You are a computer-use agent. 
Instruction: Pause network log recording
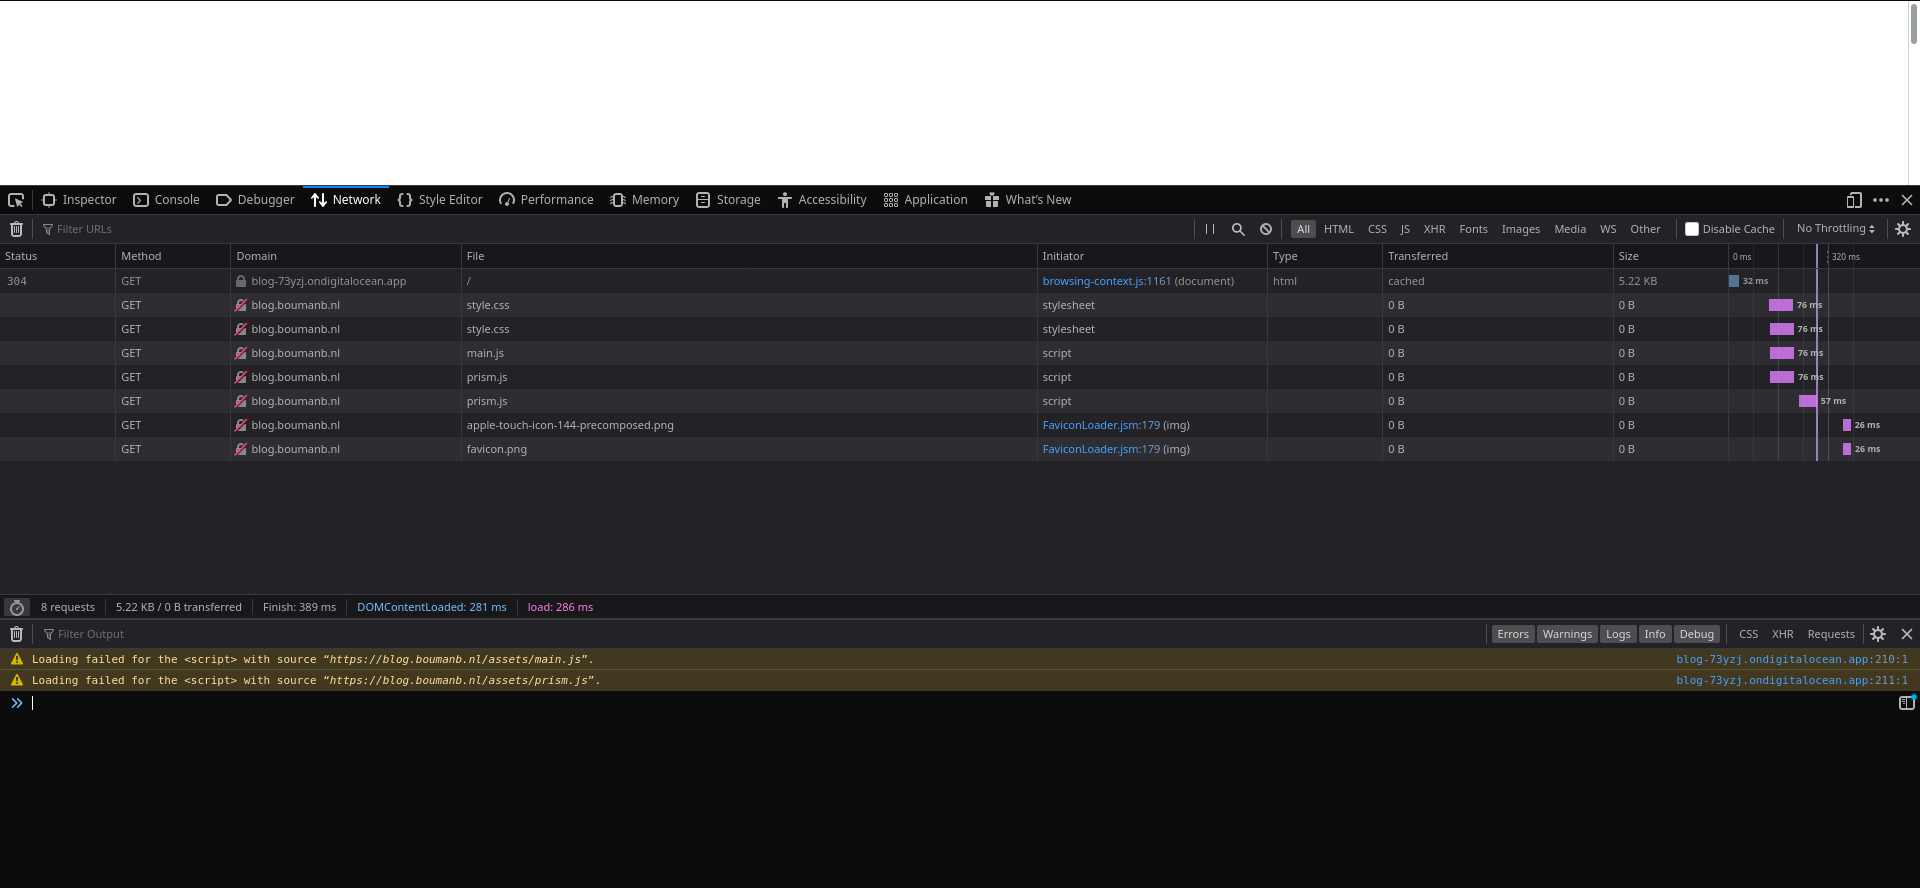pos(1210,229)
